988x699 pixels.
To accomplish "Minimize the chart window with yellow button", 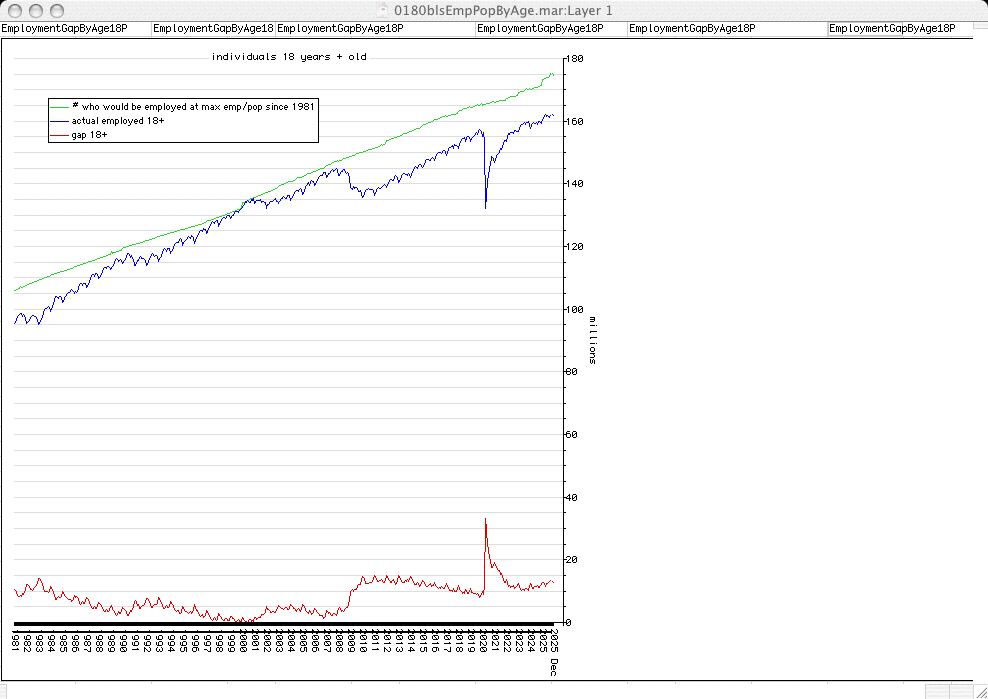I will point(35,10).
